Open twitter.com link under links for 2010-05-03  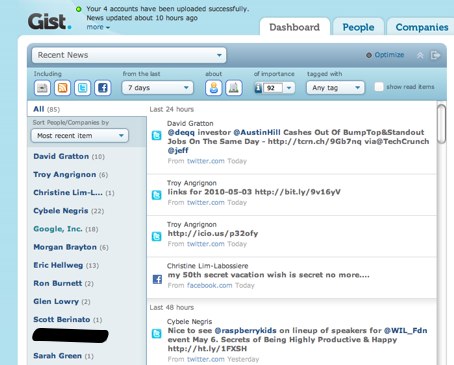(206, 202)
